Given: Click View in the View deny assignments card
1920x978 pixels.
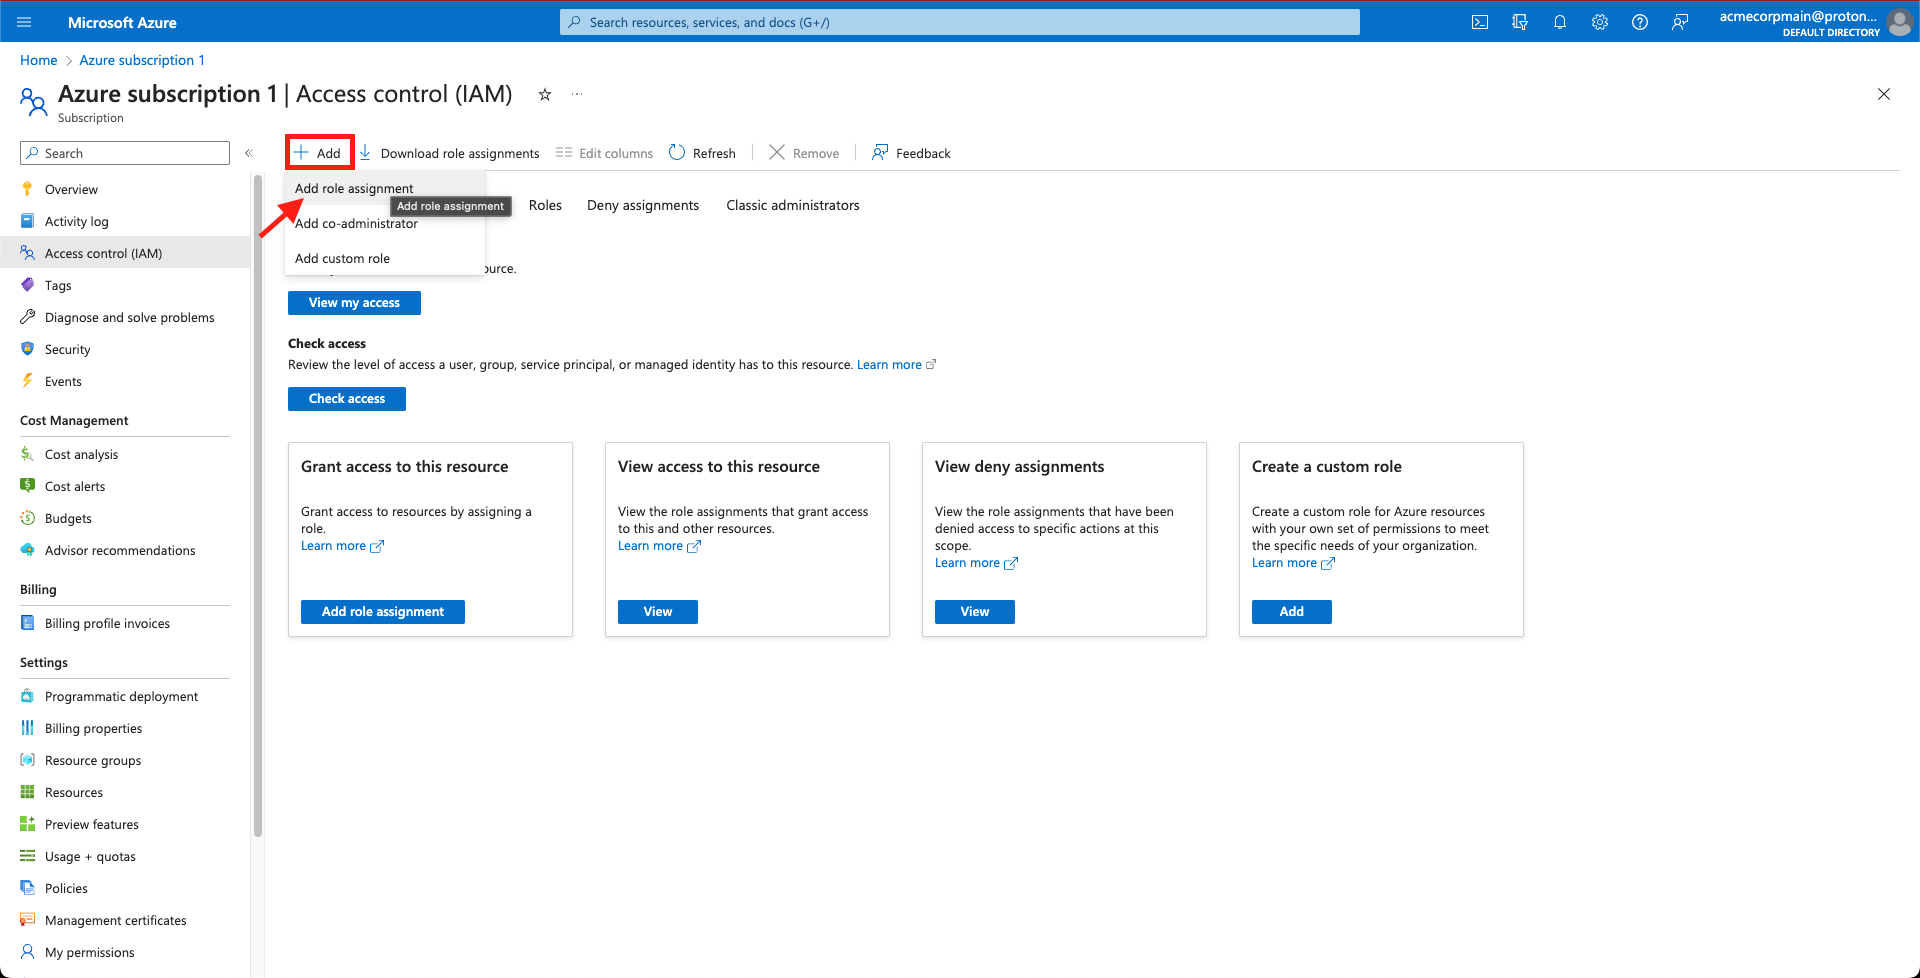Looking at the screenshot, I should tap(975, 612).
